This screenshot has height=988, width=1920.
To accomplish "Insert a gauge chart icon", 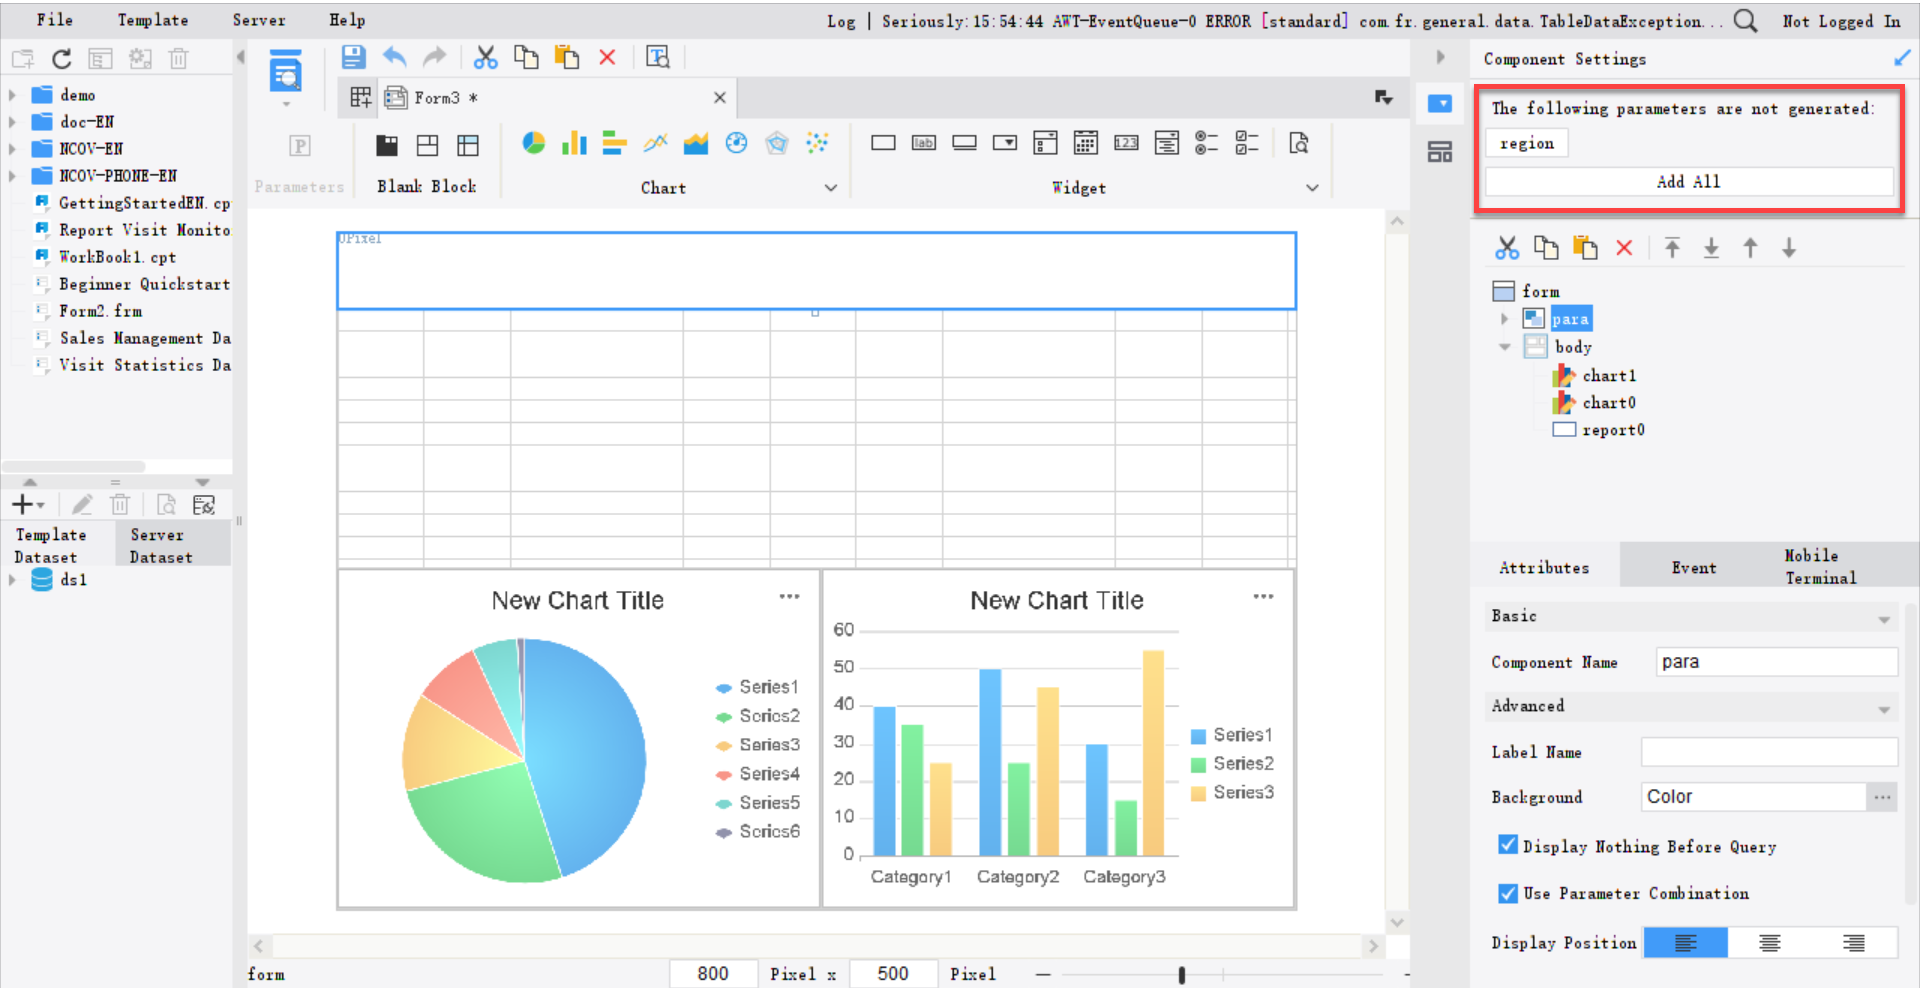I will 736,143.
